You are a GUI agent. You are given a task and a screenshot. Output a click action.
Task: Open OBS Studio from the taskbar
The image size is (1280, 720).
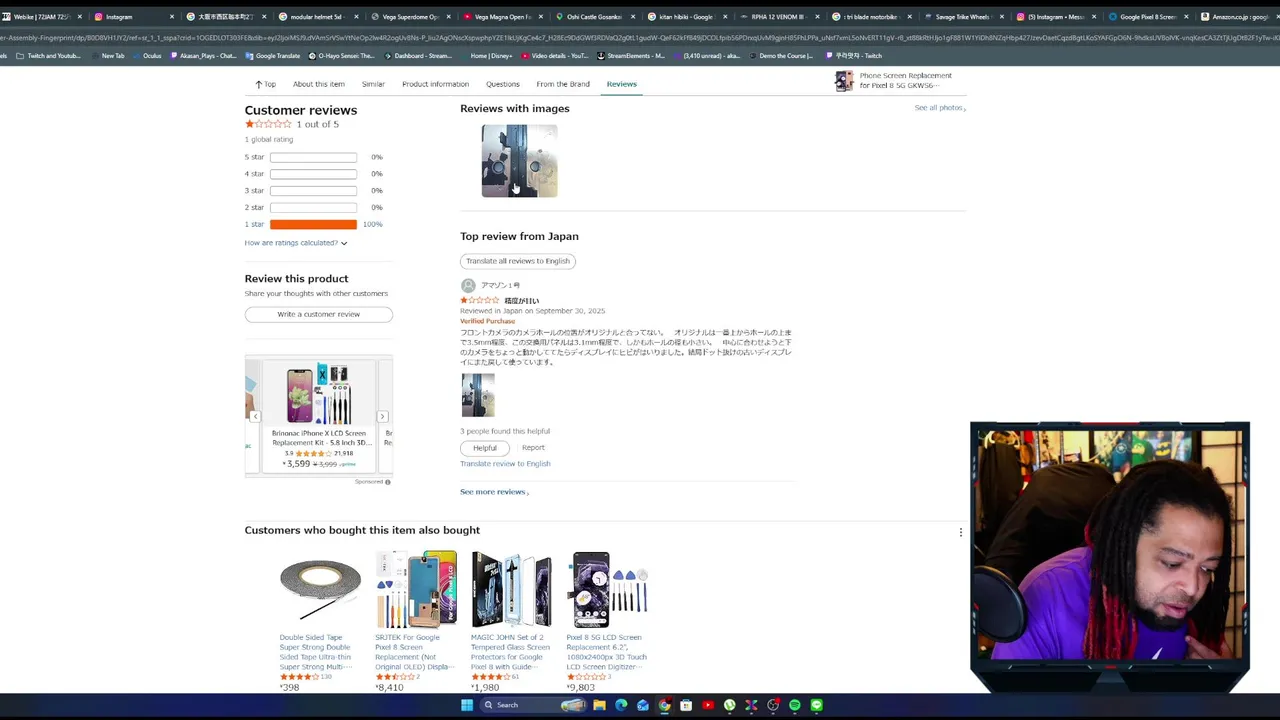[773, 705]
